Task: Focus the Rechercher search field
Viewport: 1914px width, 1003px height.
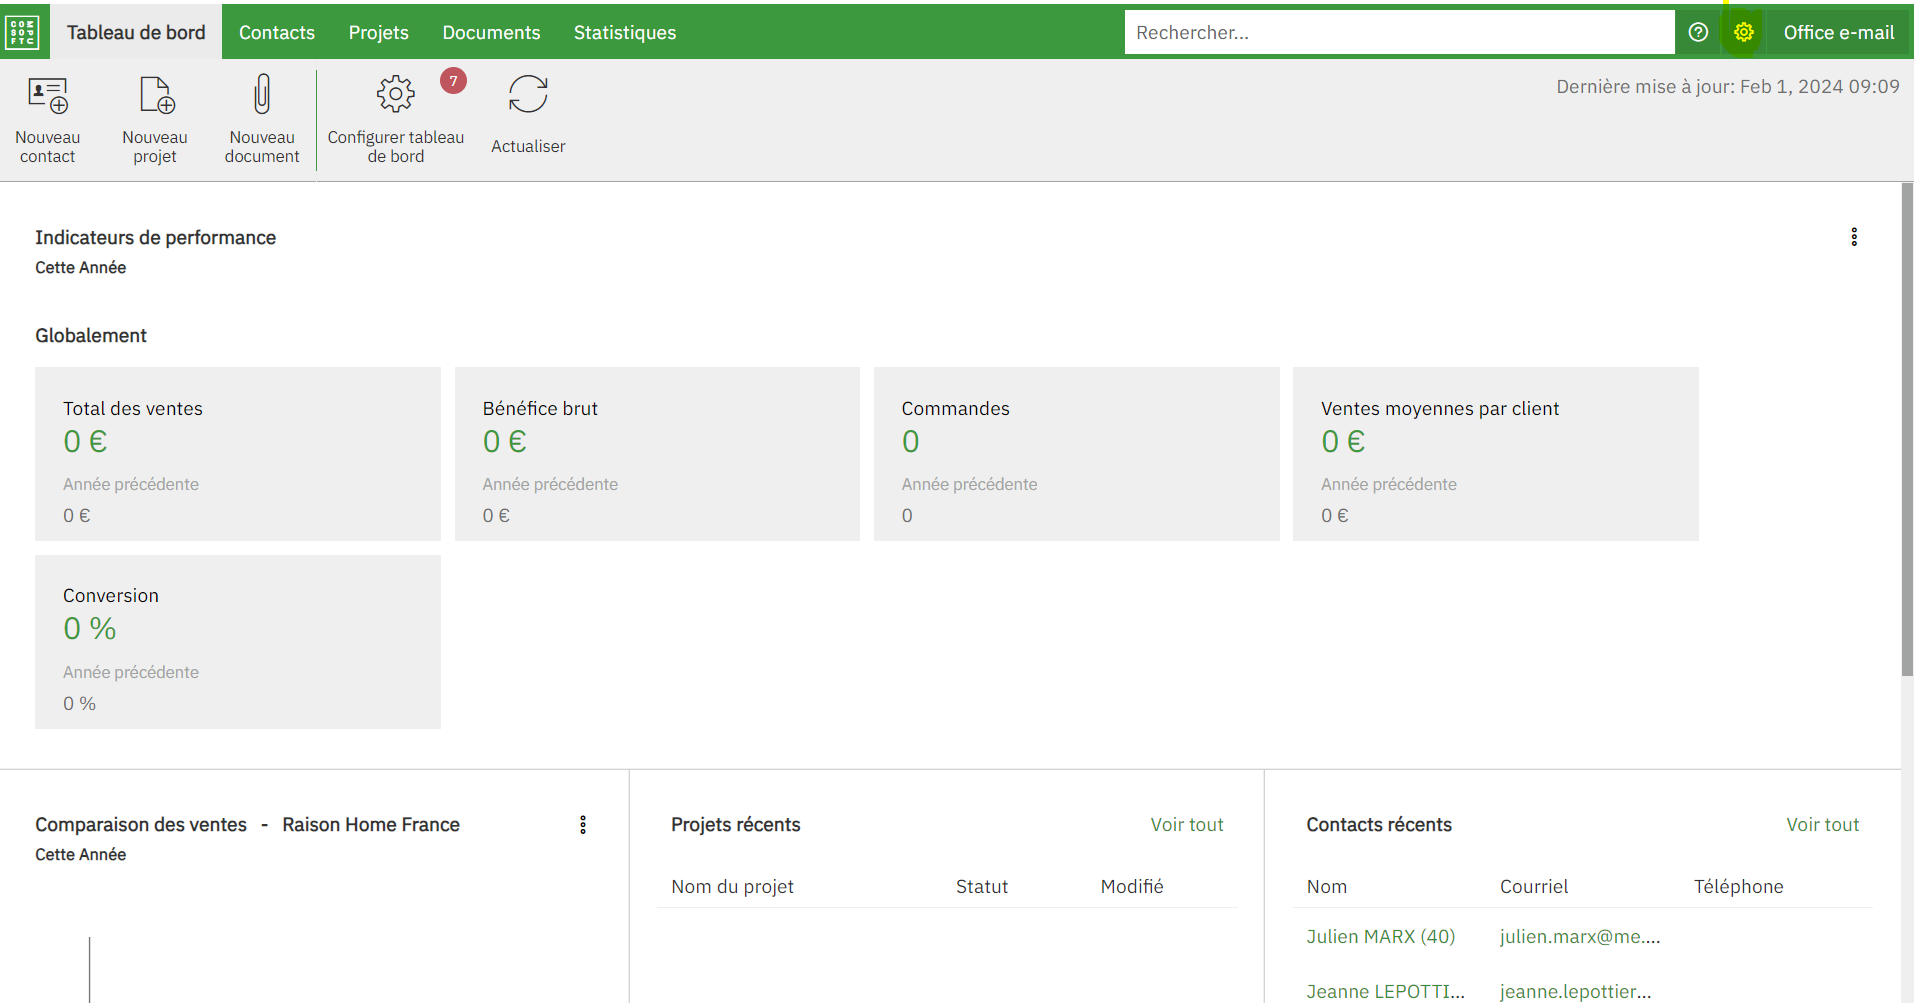Action: pos(1398,32)
